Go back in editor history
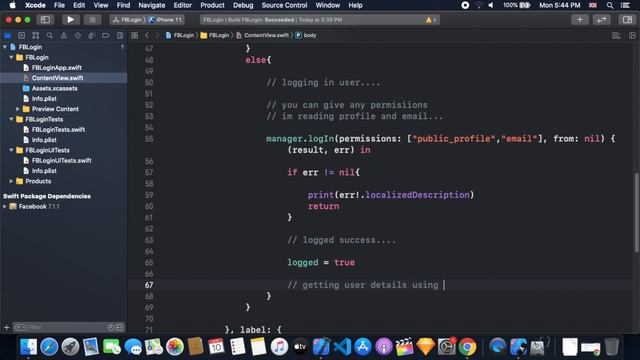 tap(147, 36)
